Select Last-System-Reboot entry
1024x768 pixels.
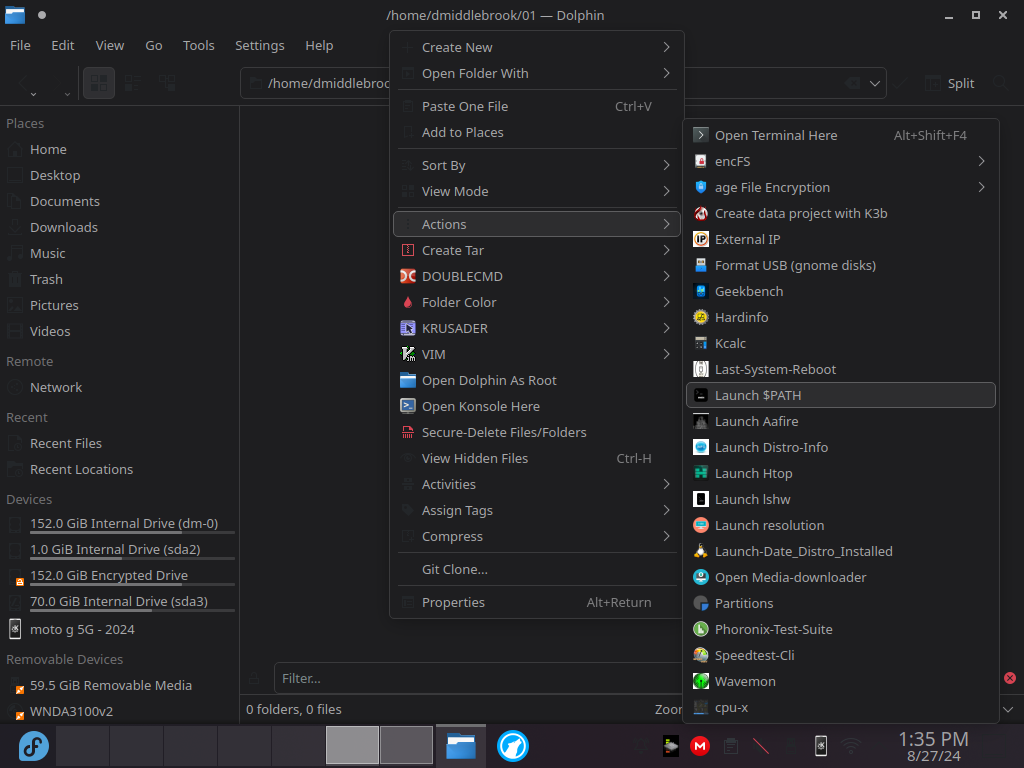click(840, 370)
